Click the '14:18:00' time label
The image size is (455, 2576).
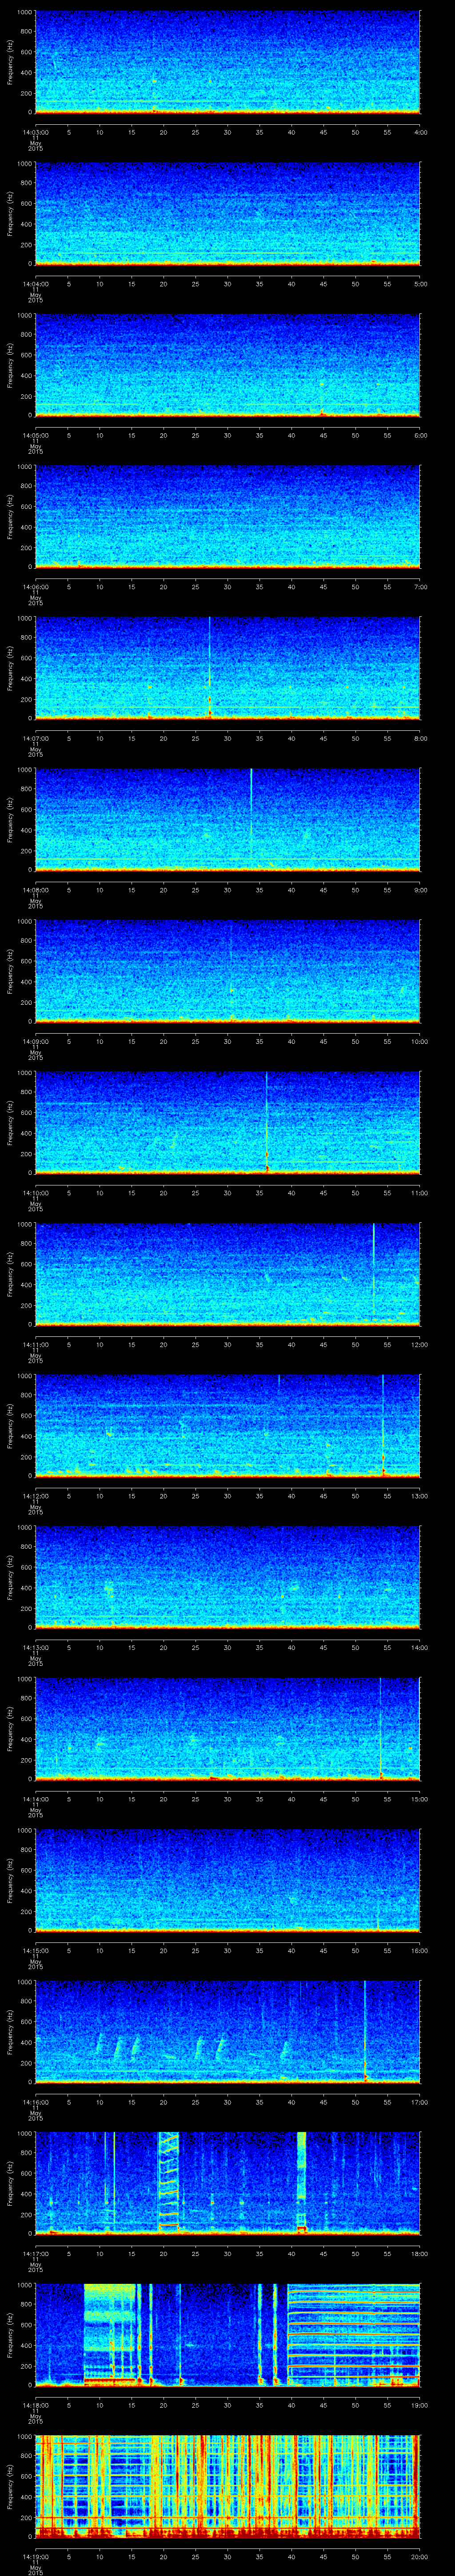pos(35,2405)
